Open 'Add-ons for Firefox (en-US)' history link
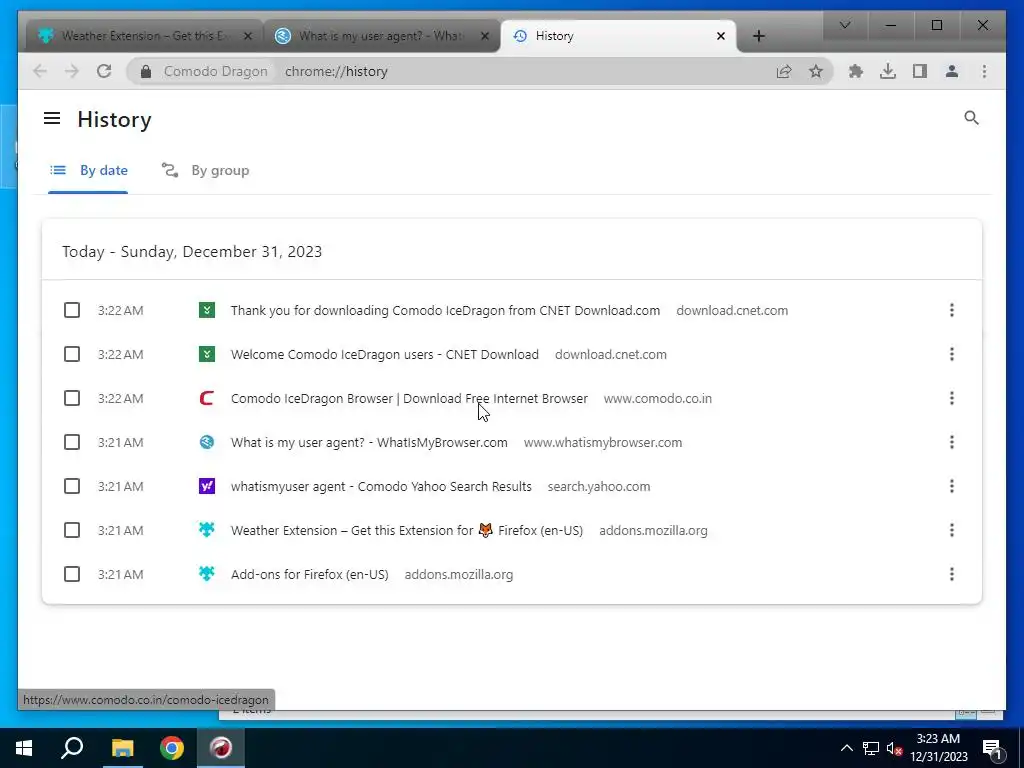Screen dimensions: 1024x768 point(310,575)
